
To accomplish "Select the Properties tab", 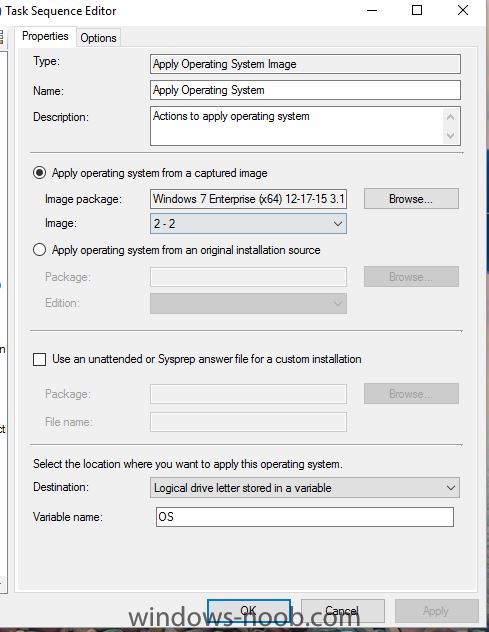I will click(x=45, y=36).
